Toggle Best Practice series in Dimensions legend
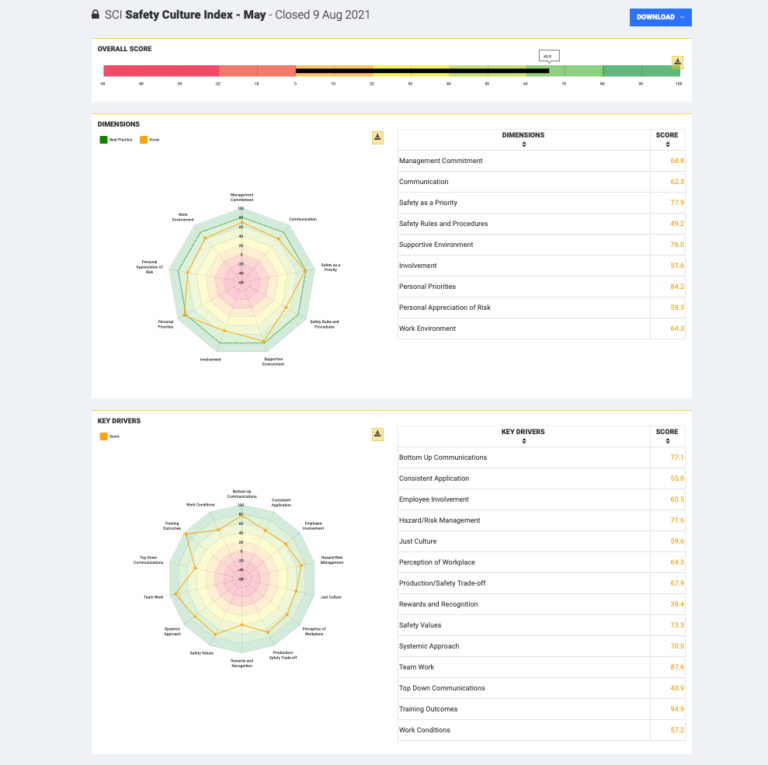The image size is (768, 765). tap(116, 140)
